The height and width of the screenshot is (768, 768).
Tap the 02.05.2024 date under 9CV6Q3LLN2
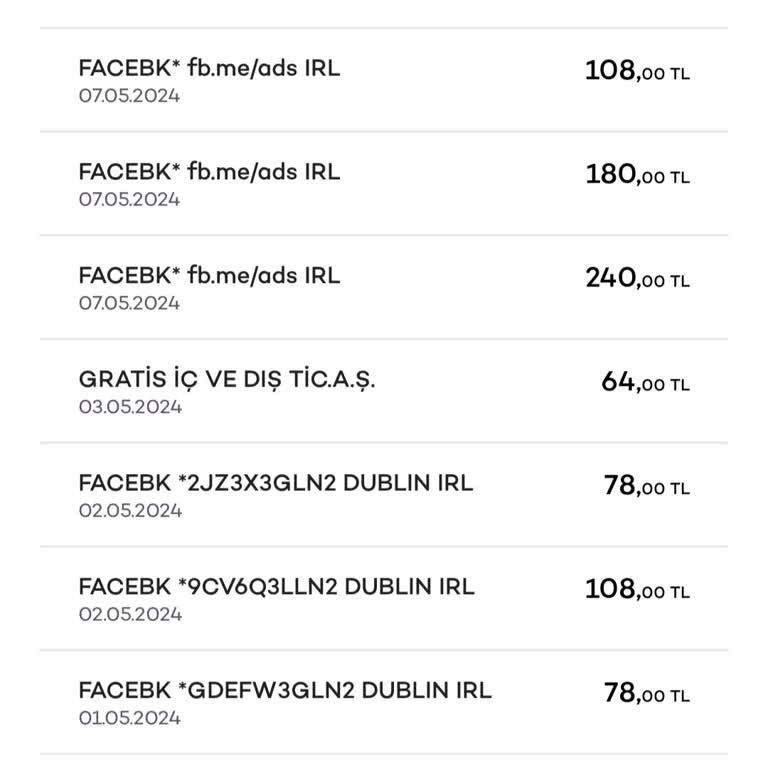point(130,614)
